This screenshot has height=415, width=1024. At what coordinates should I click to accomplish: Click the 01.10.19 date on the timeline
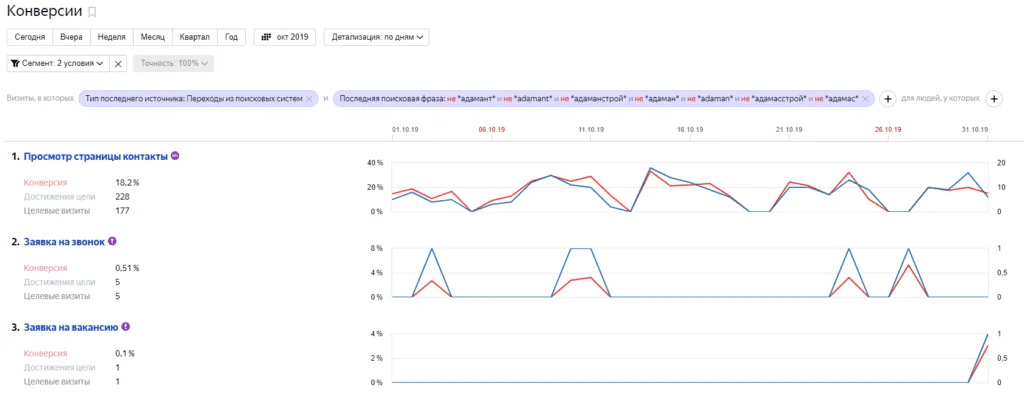pyautogui.click(x=406, y=130)
